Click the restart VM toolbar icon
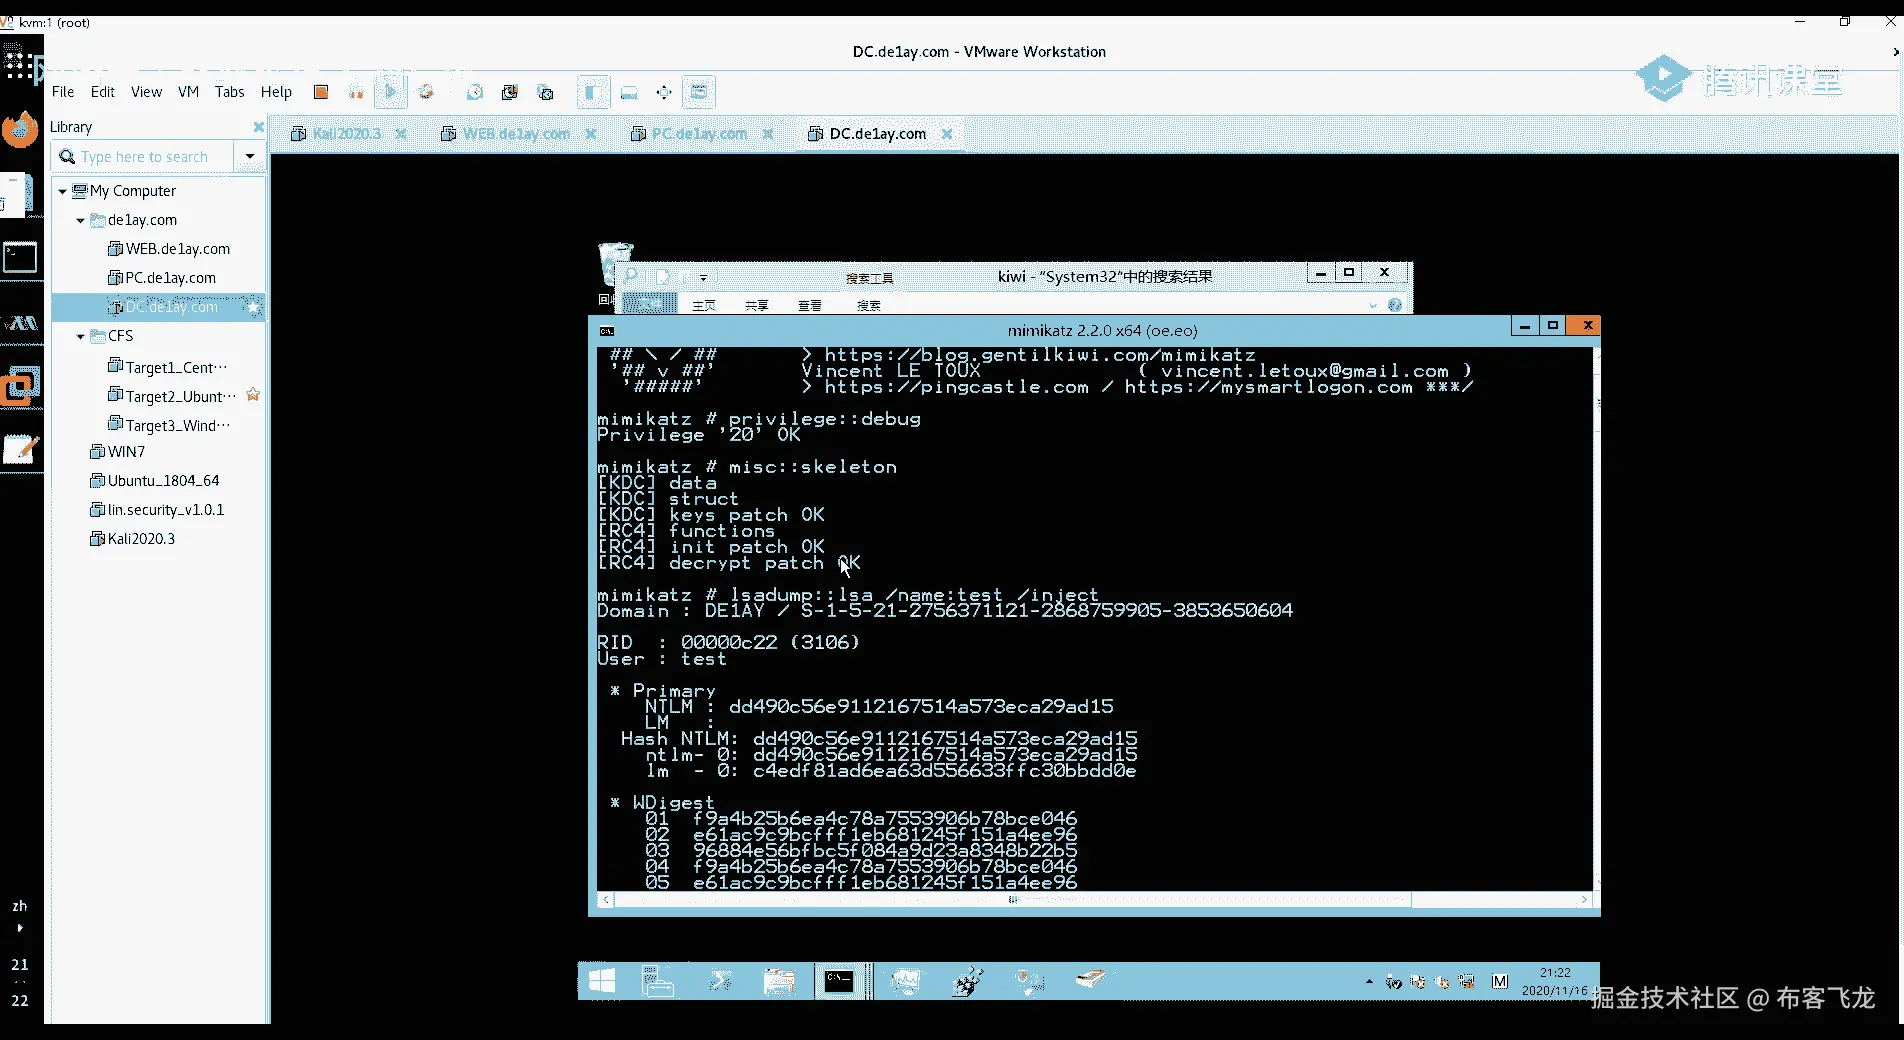 pyautogui.click(x=426, y=92)
